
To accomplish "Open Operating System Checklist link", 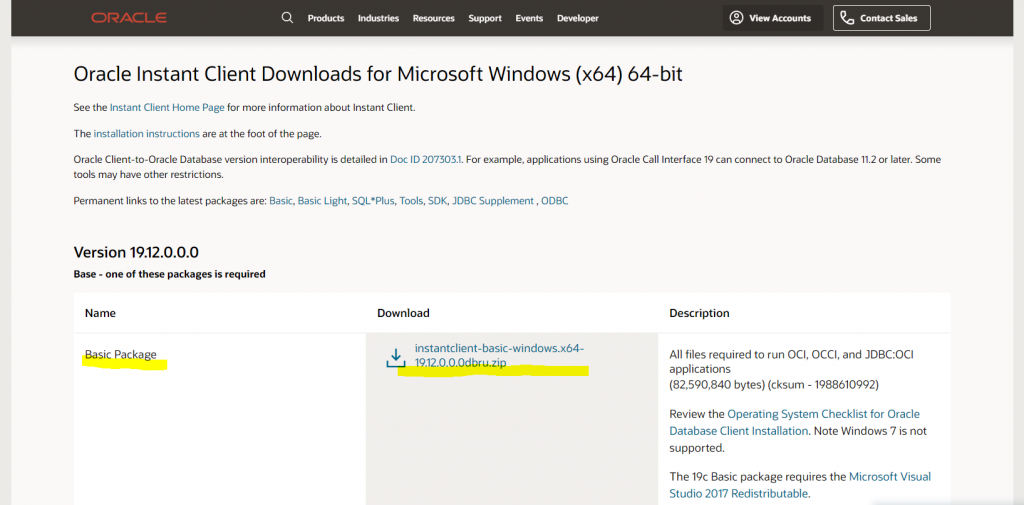I will (822, 414).
